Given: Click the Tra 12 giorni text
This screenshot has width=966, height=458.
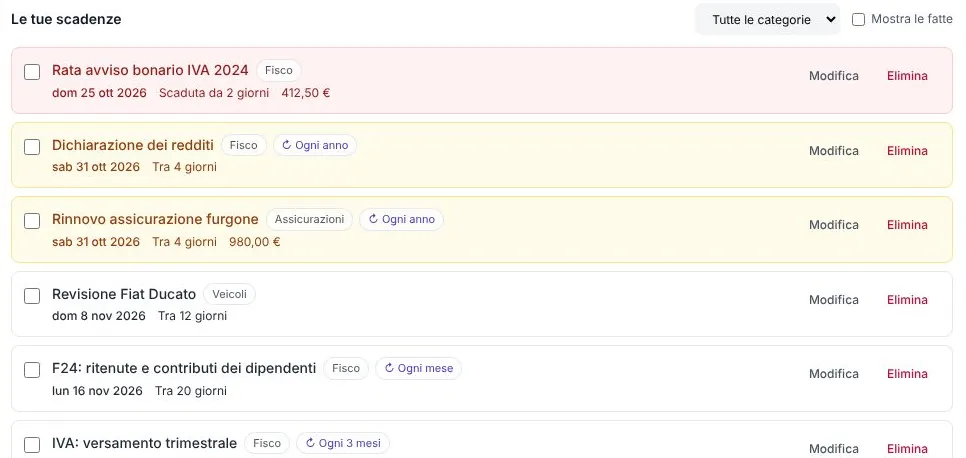Looking at the screenshot, I should (192, 316).
